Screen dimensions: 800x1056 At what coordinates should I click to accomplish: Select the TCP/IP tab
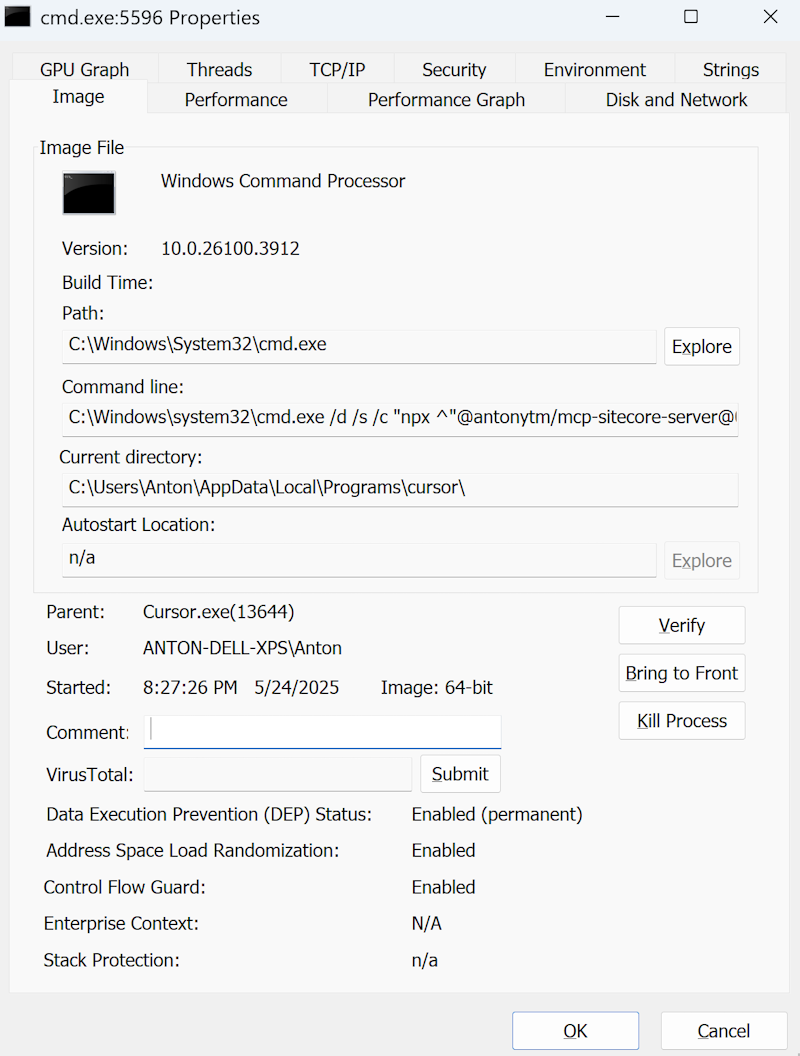coord(337,69)
